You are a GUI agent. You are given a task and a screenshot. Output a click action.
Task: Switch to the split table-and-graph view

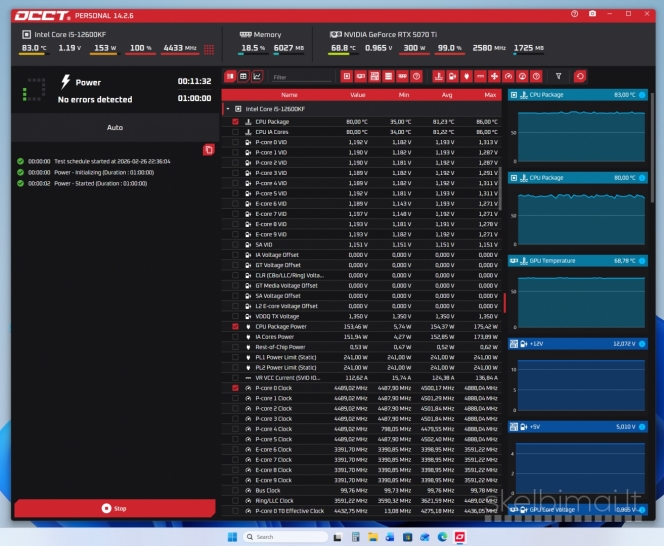point(230,77)
